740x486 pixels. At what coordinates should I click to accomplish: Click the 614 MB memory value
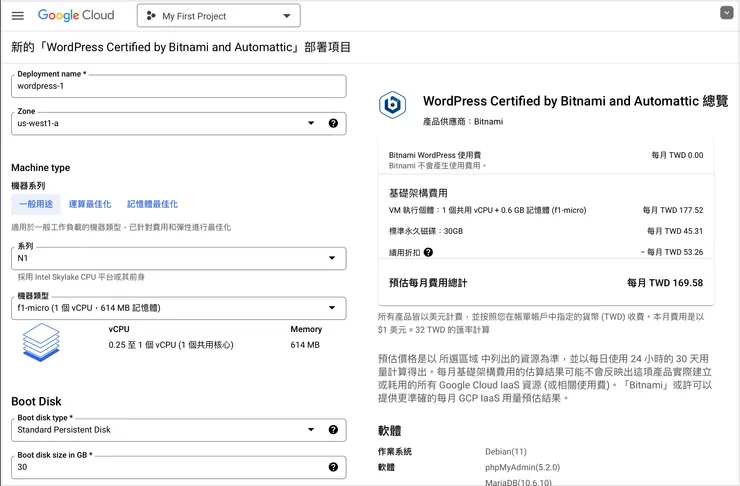coord(305,345)
